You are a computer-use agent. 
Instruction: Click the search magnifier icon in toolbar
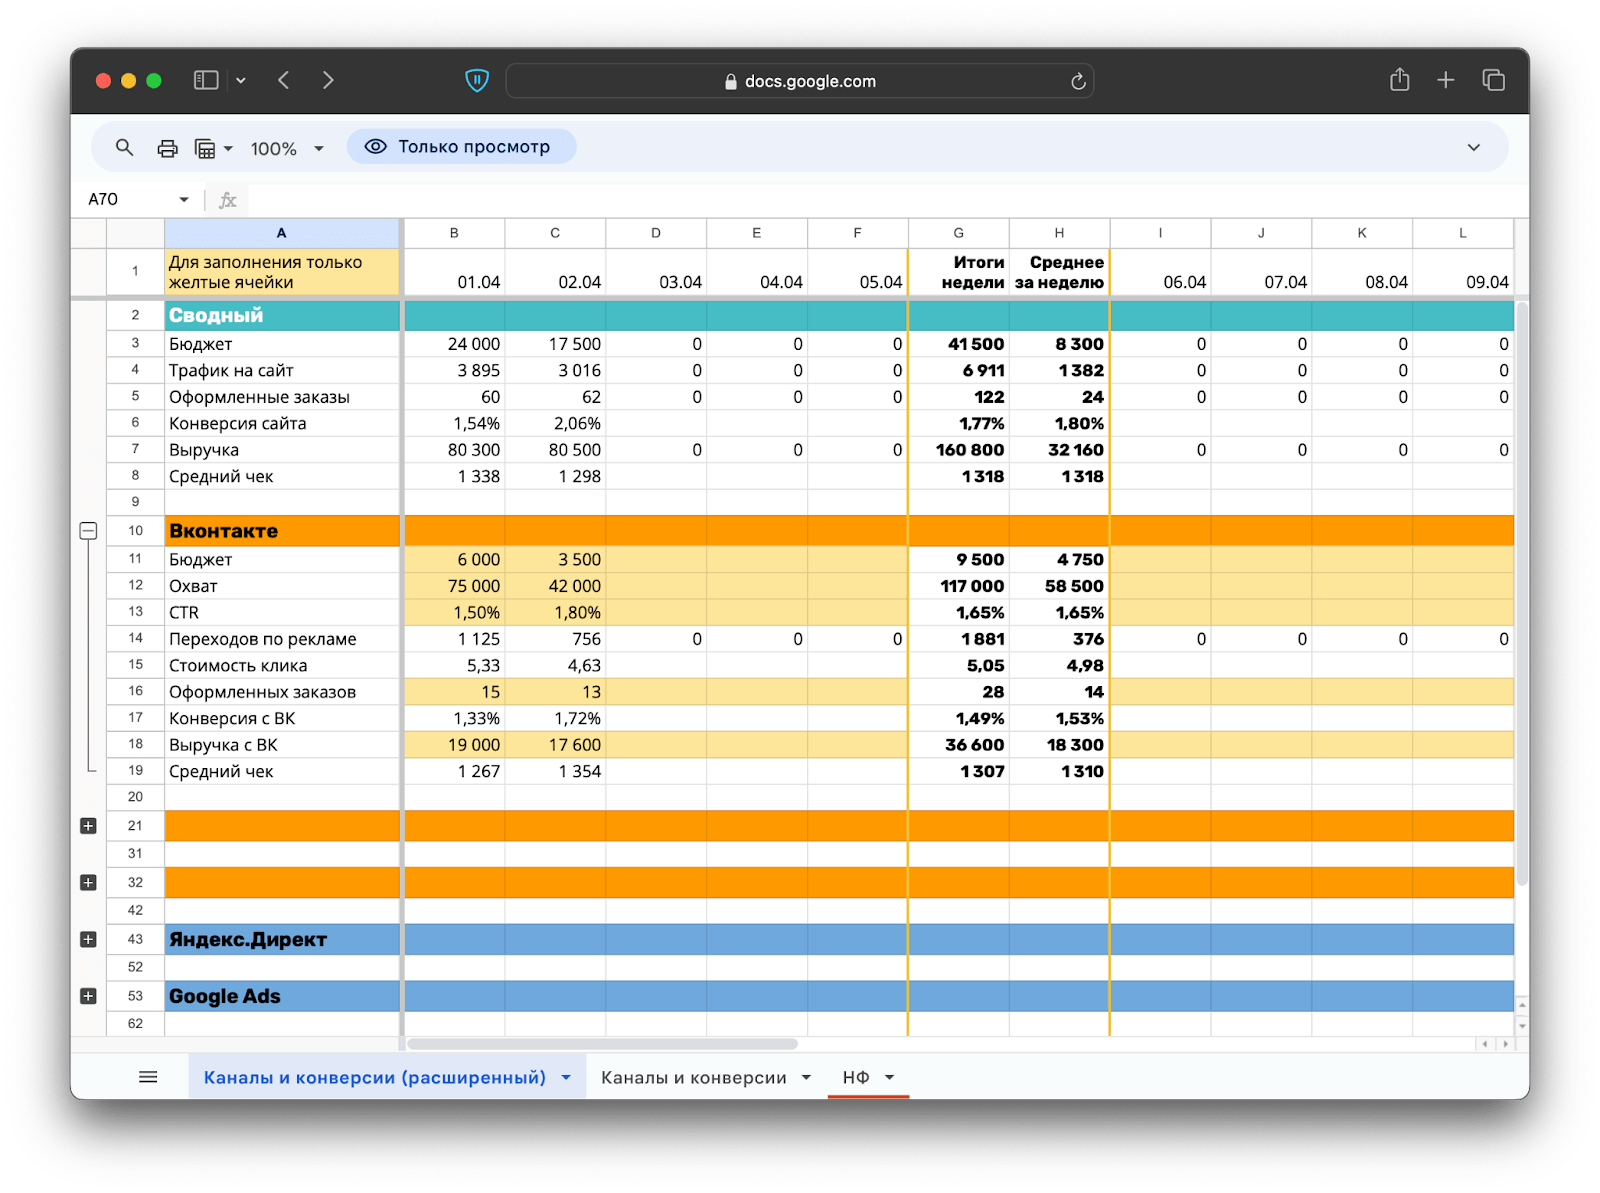(x=124, y=148)
